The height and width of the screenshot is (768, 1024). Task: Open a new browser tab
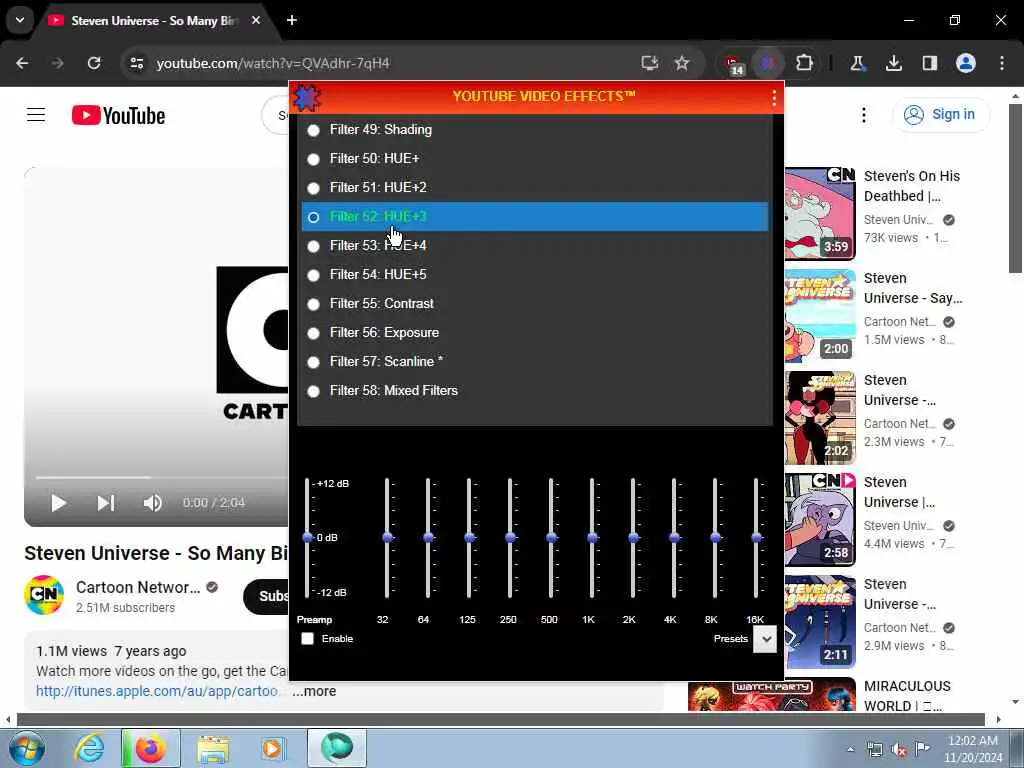(x=292, y=20)
